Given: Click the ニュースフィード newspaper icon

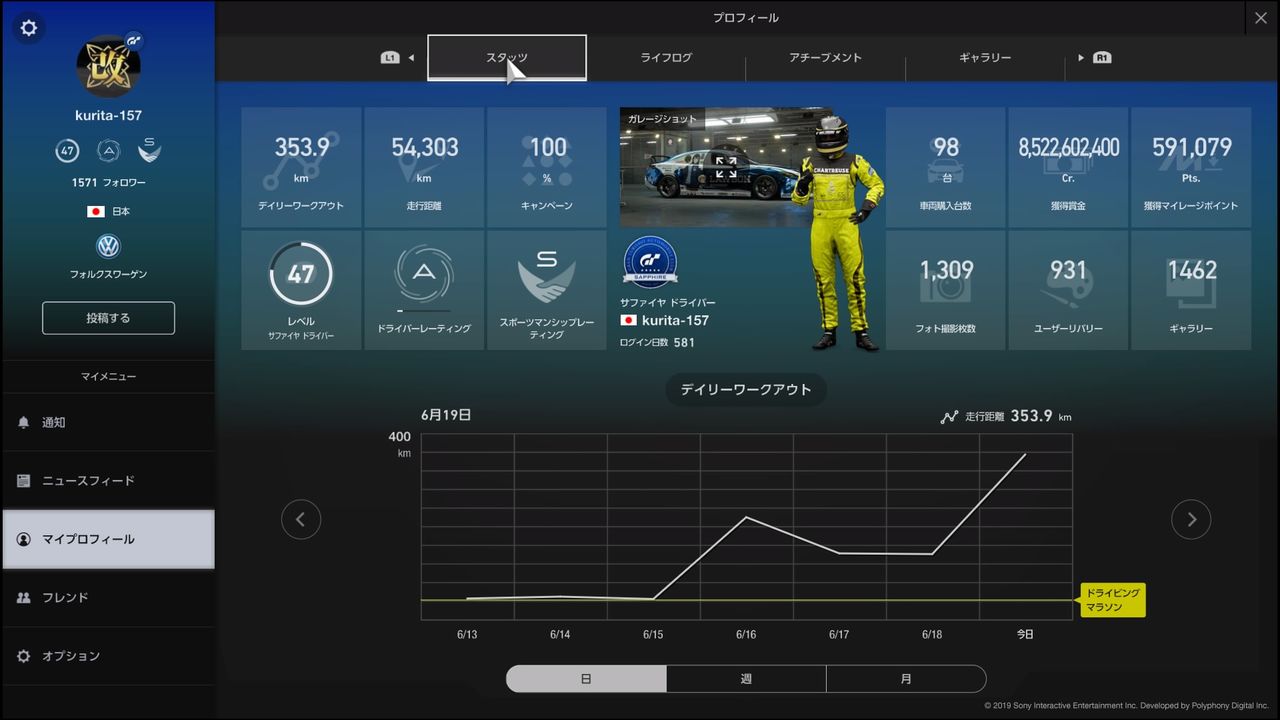Looking at the screenshot, I should [x=24, y=481].
